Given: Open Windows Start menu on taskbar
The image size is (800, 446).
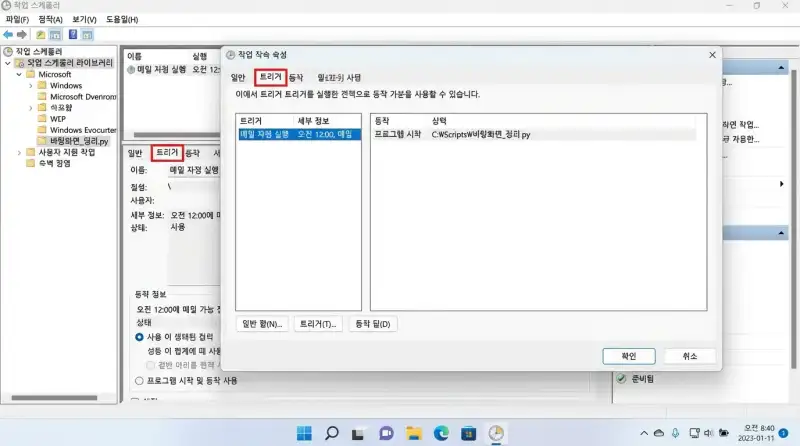Looking at the screenshot, I should (x=304, y=433).
